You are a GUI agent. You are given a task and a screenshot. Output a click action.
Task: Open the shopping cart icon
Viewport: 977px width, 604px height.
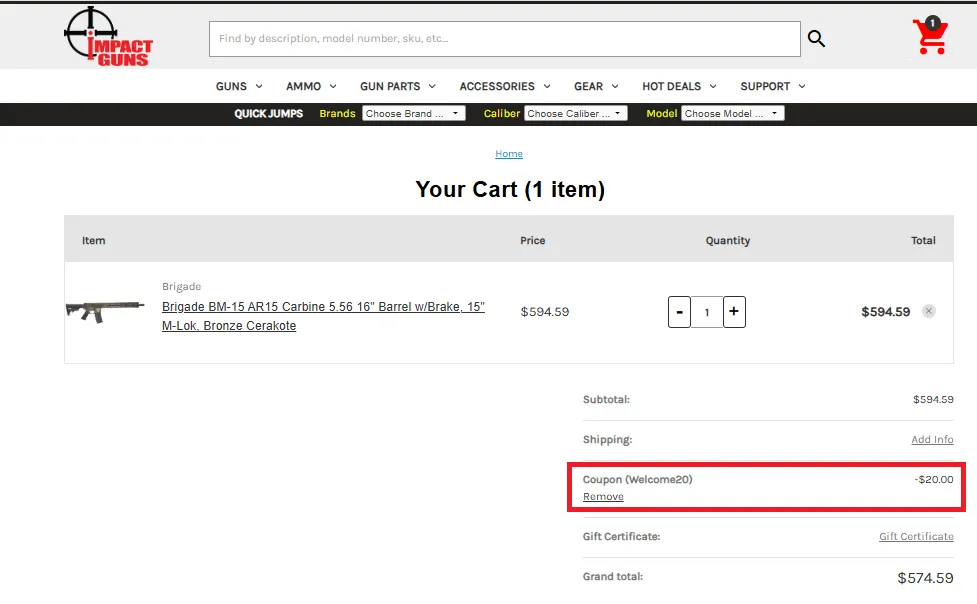point(930,35)
